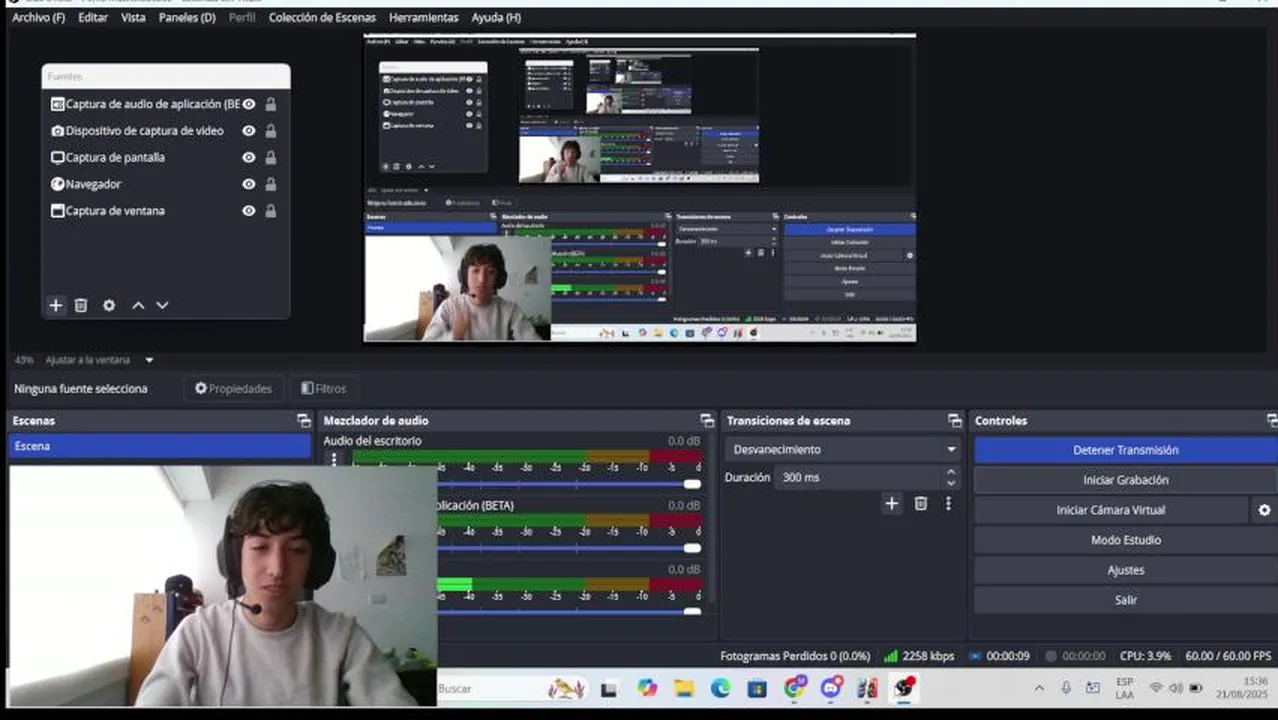
Task: Open Microsoft Edge from the taskbar
Action: (x=721, y=688)
